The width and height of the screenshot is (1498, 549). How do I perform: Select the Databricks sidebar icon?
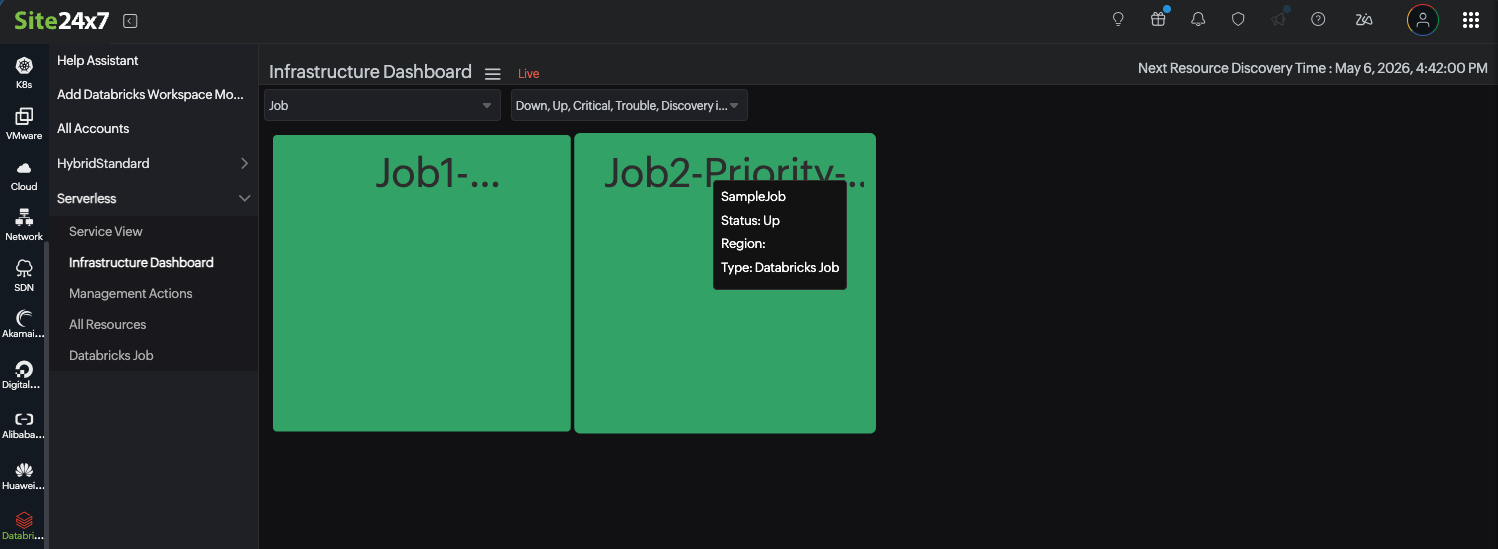point(24,527)
